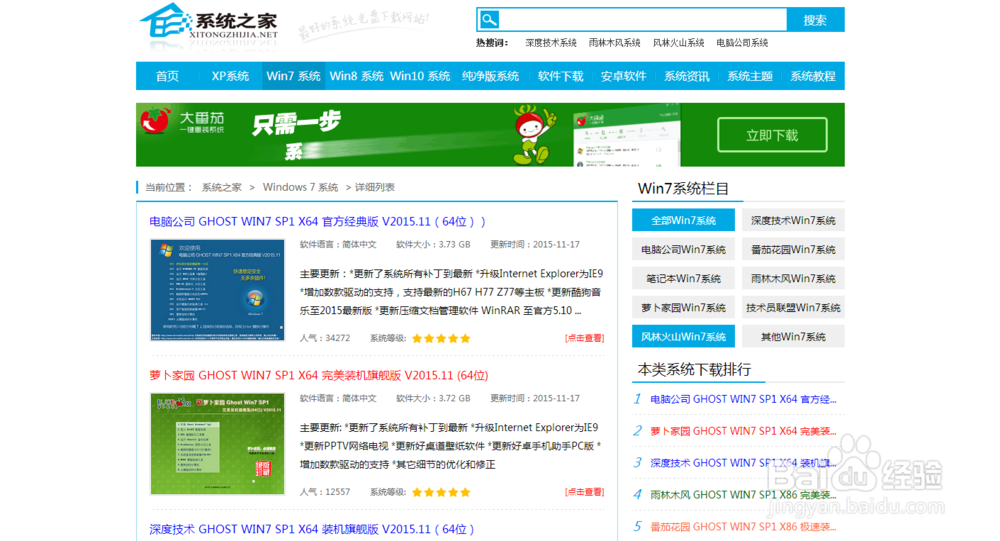Open 深度技术 GHOST WIN7 装机旗舰版 title
This screenshot has width=1000, height=541.
point(312,529)
